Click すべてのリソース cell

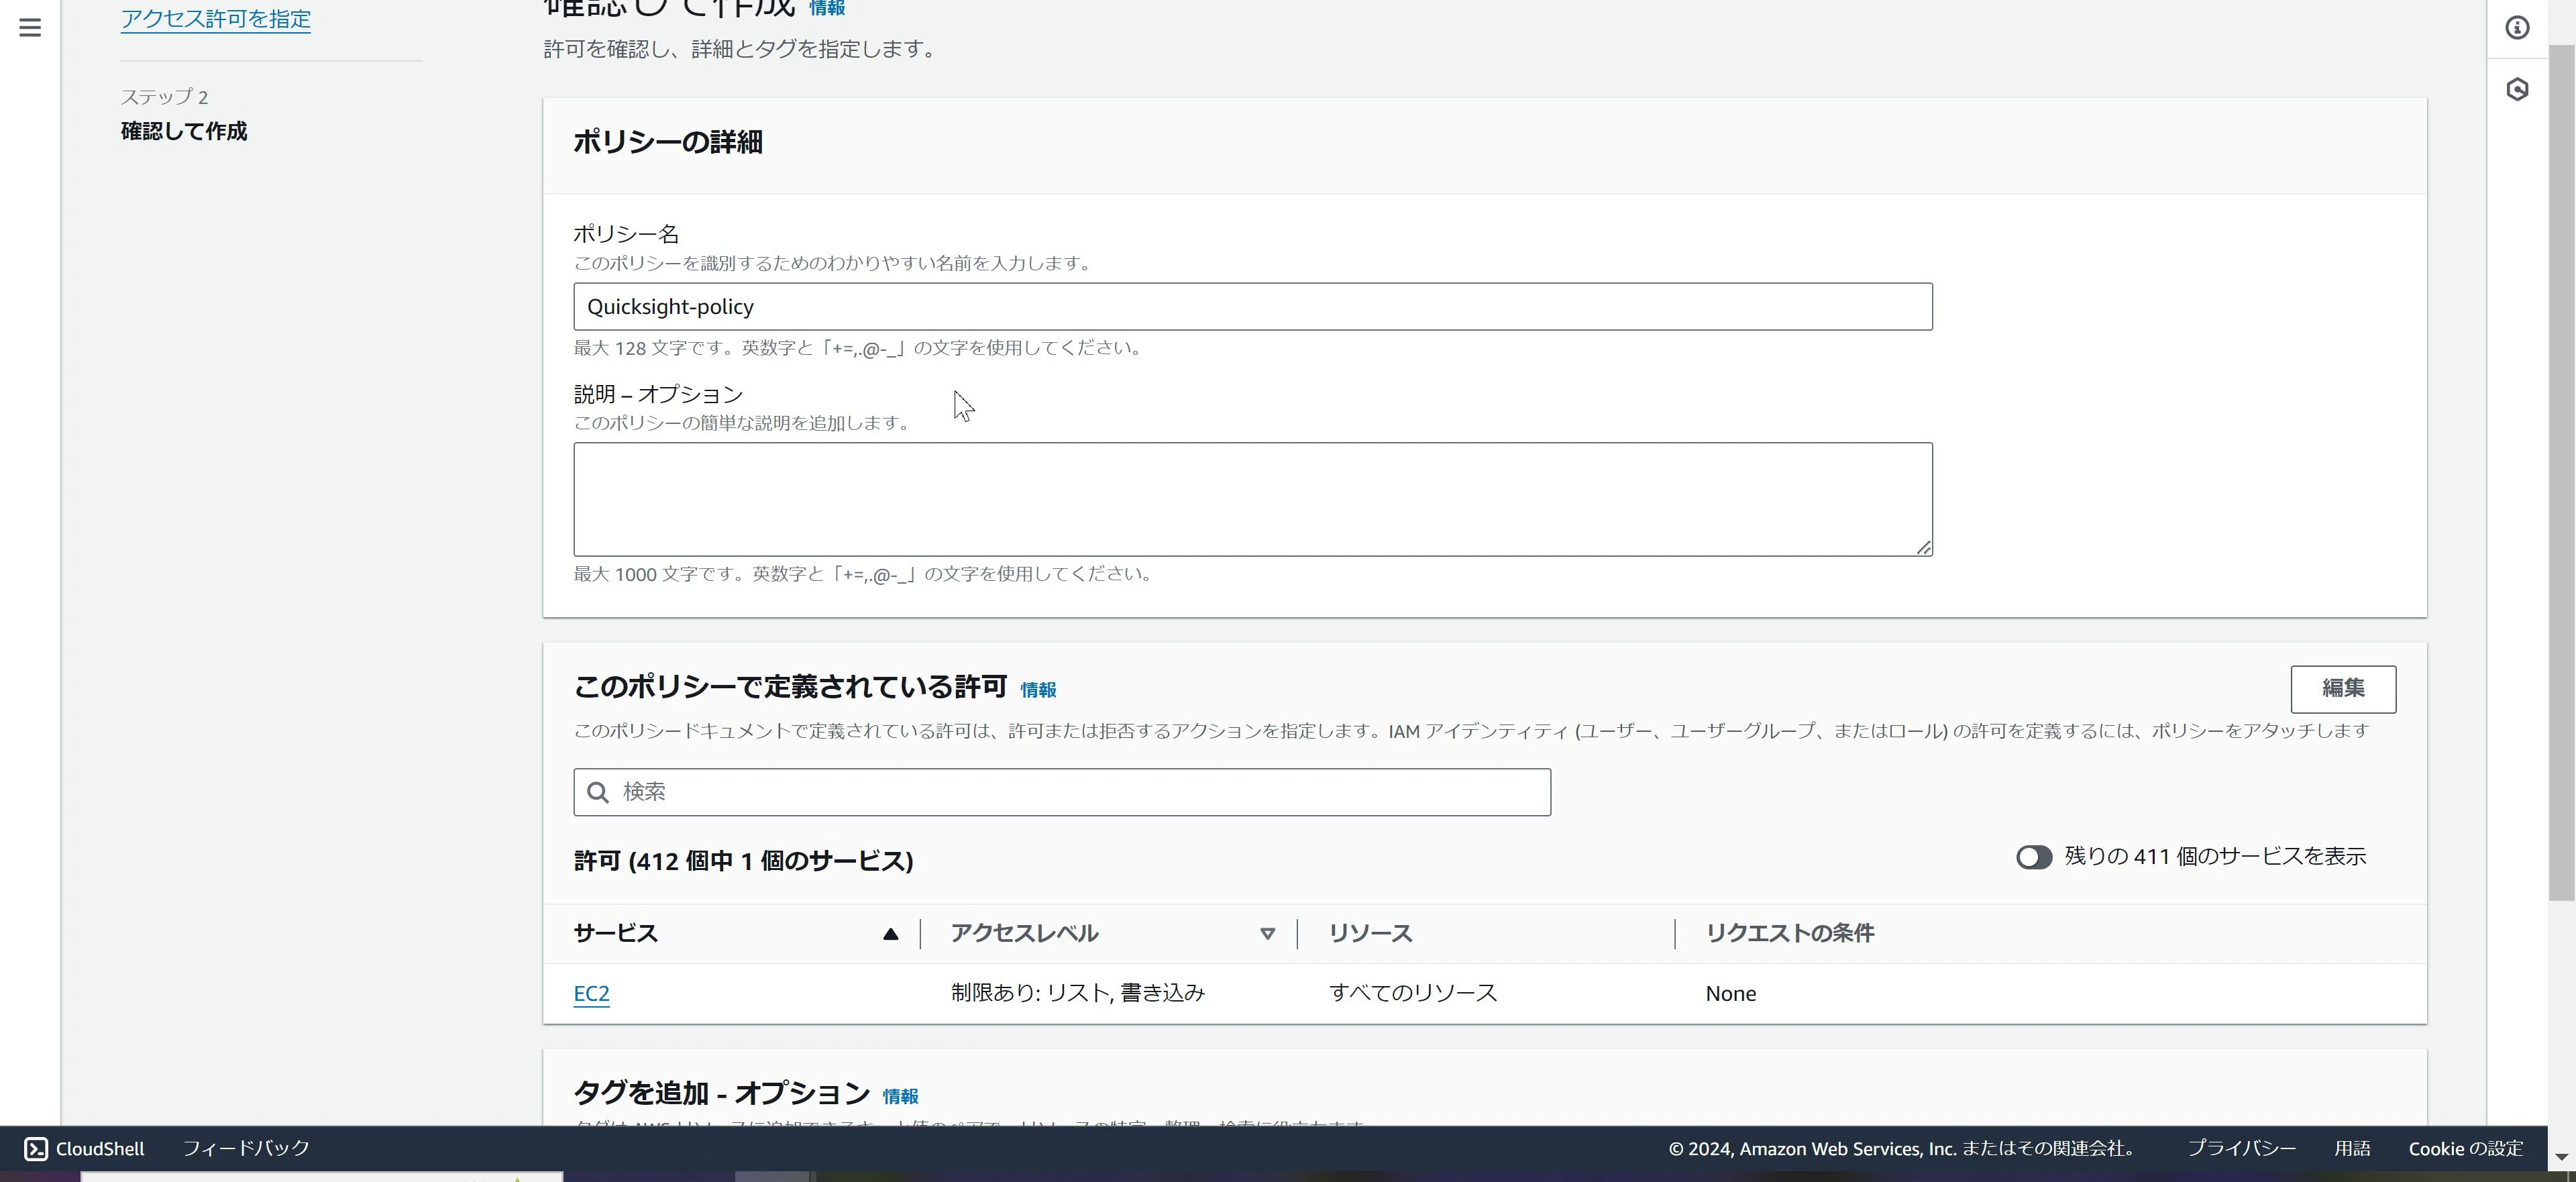tap(1412, 993)
